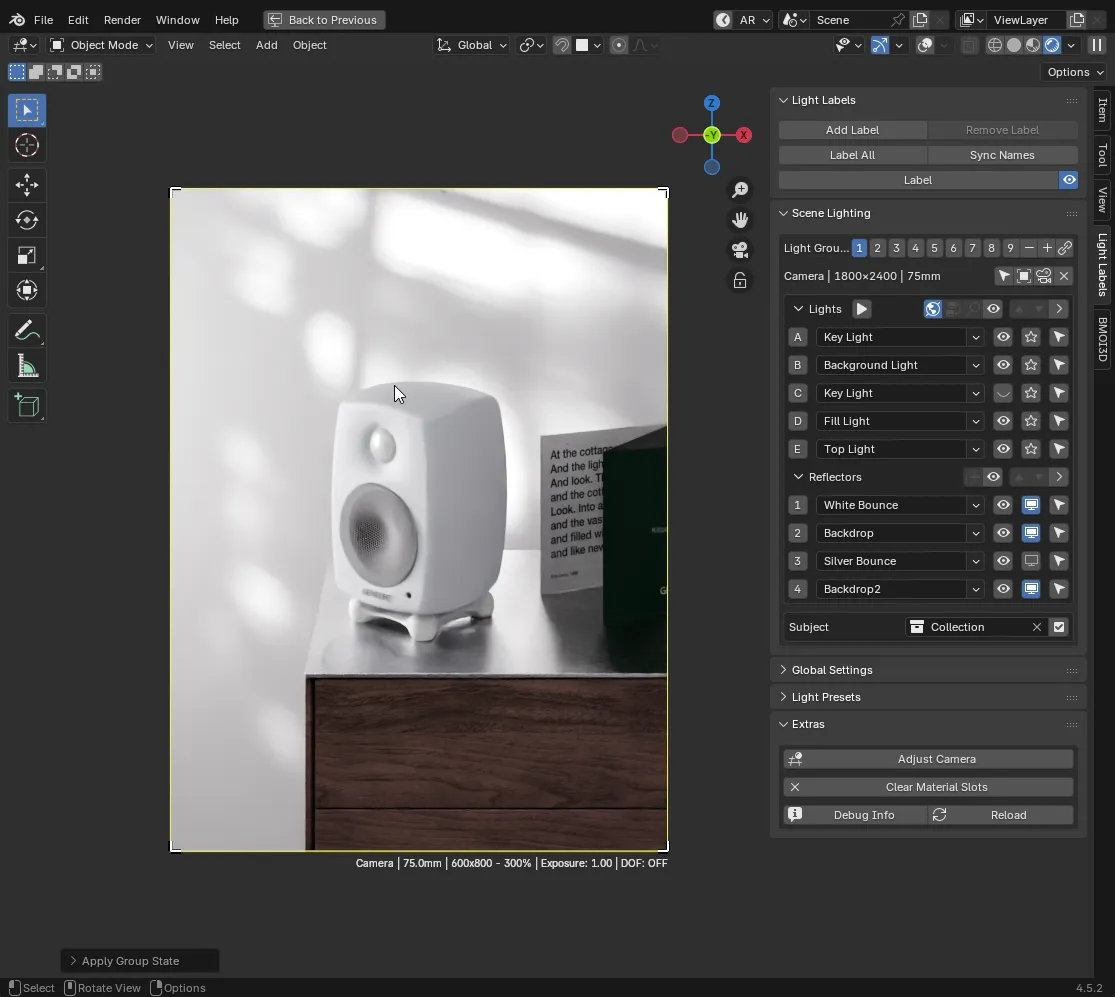Select light group number 5

tap(934, 248)
